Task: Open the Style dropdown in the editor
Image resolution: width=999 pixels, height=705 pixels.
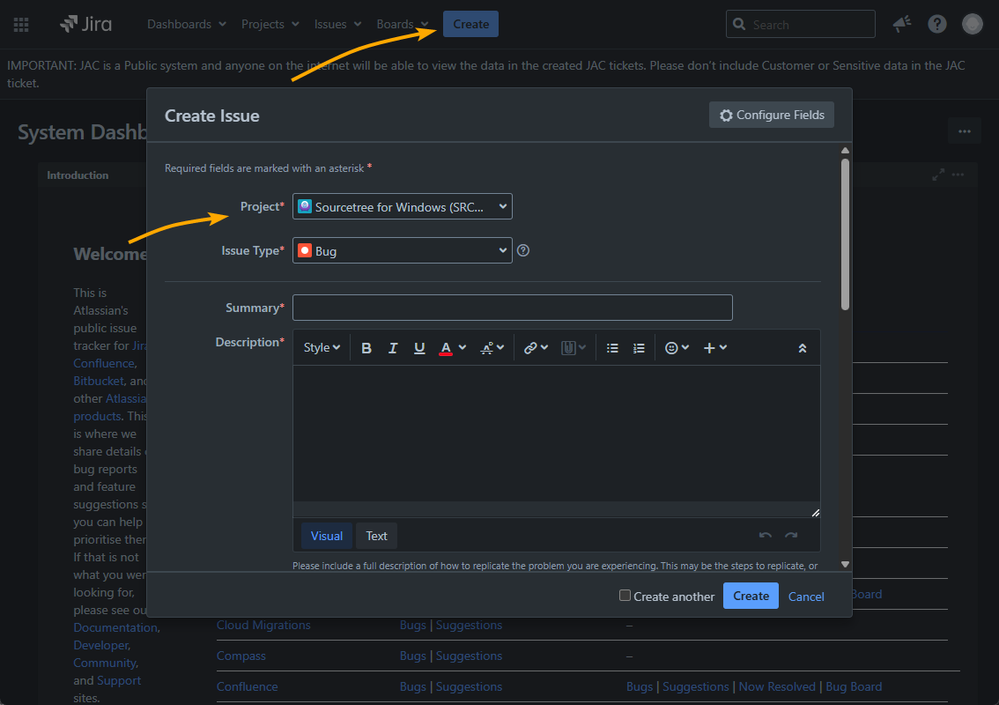Action: coord(322,348)
